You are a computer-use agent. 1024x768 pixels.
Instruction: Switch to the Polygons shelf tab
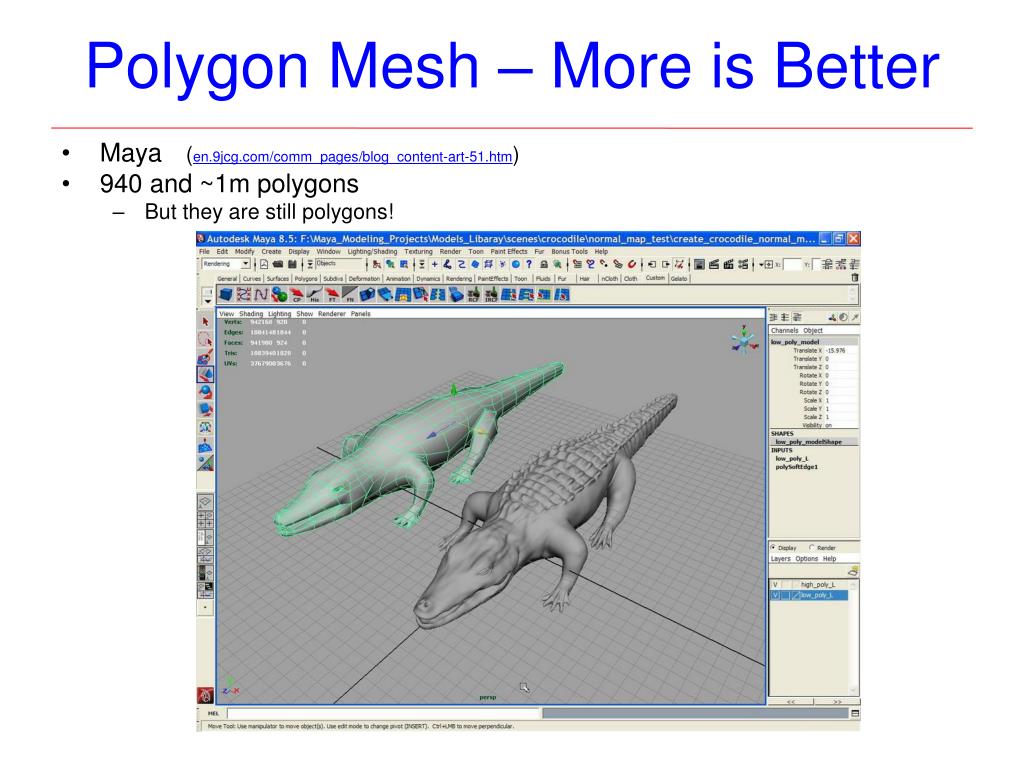pyautogui.click(x=306, y=279)
